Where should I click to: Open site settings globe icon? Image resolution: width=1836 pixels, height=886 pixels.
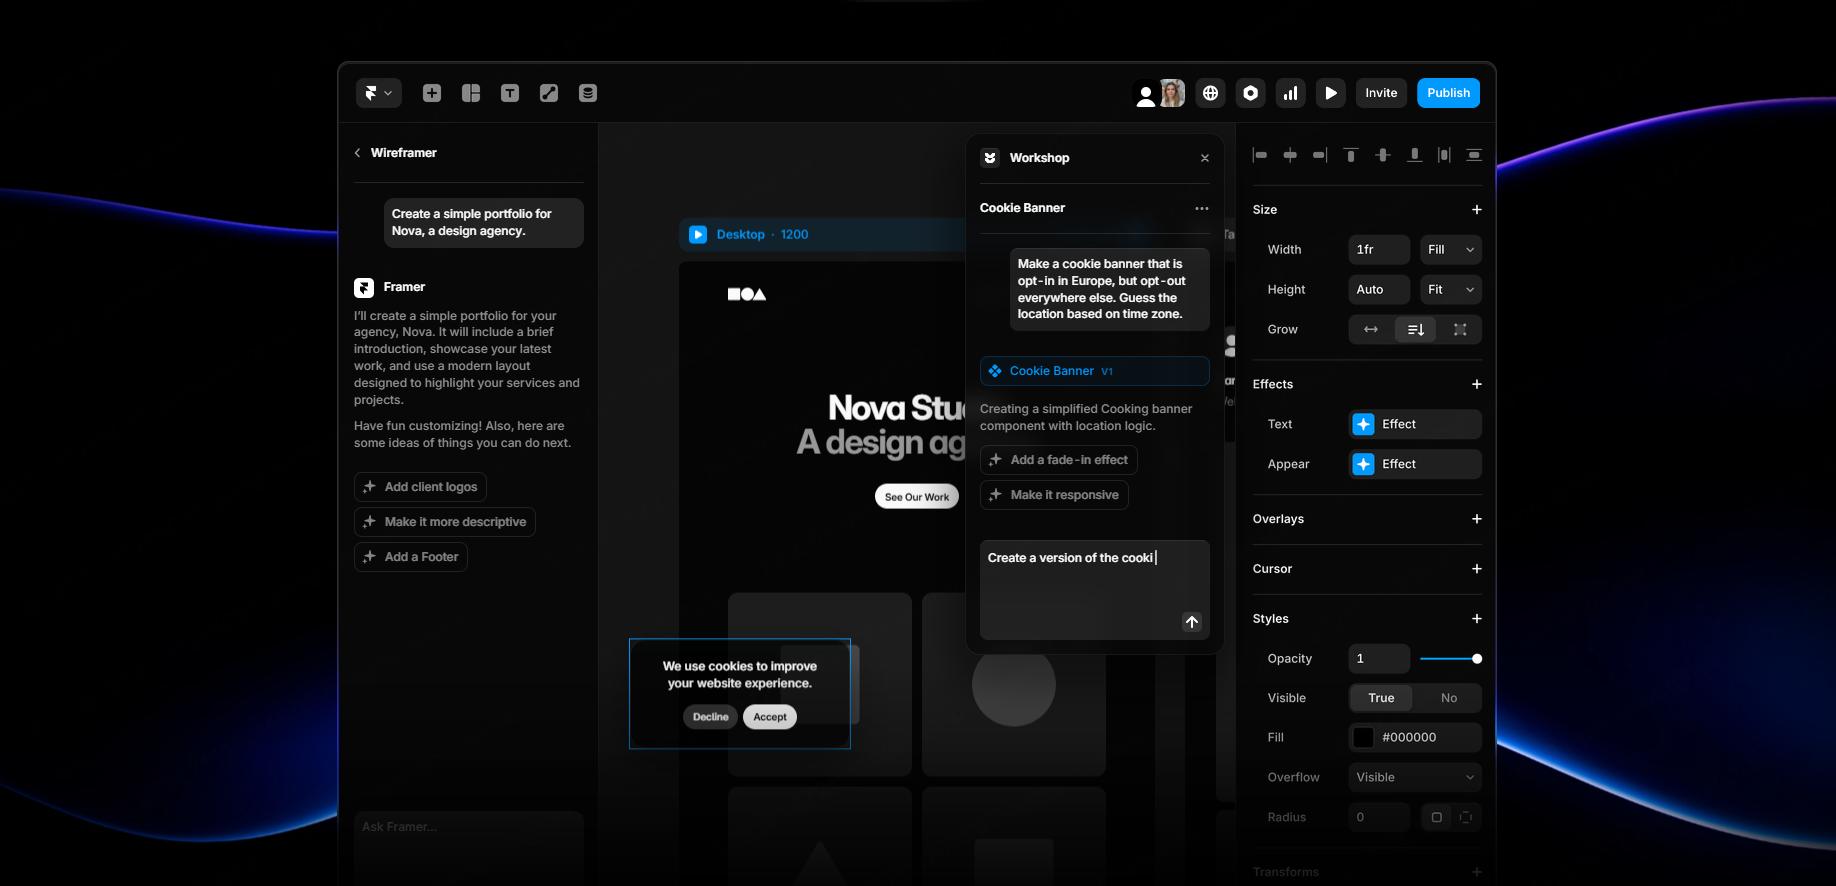pyautogui.click(x=1211, y=93)
